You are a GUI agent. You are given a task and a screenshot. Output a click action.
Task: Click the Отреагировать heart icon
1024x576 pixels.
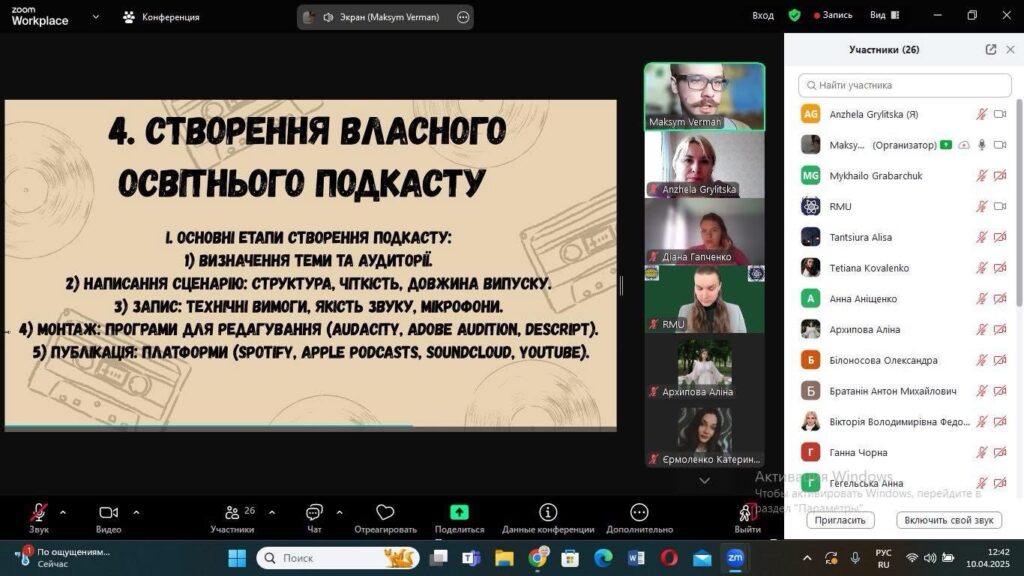385,513
